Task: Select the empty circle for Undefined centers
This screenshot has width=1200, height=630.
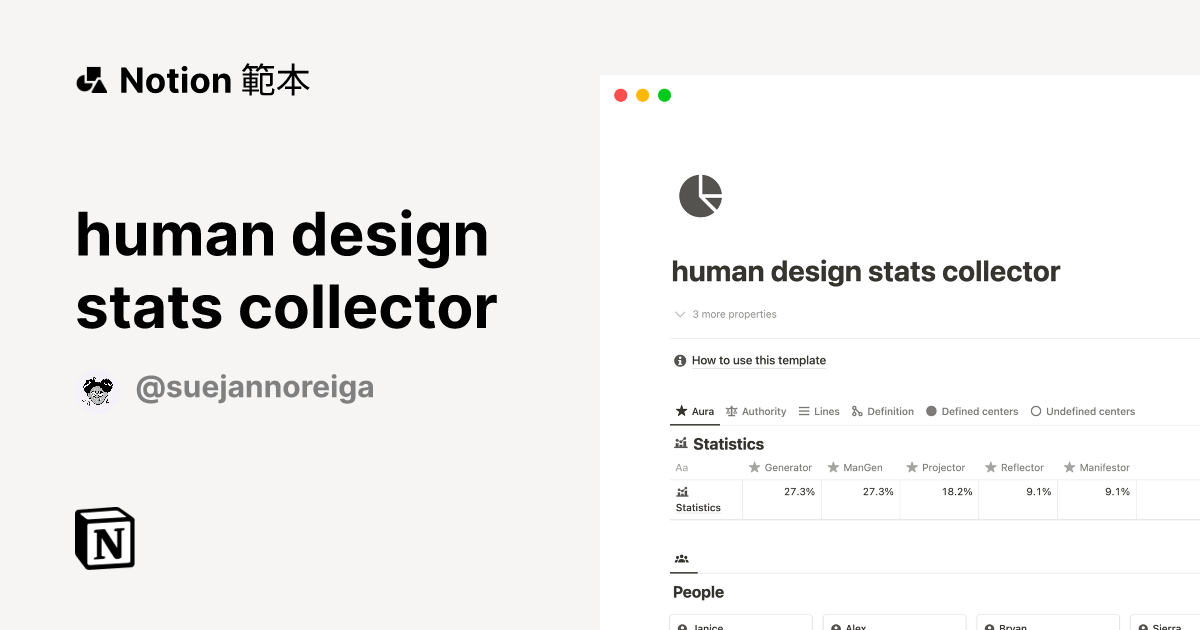Action: [1036, 410]
